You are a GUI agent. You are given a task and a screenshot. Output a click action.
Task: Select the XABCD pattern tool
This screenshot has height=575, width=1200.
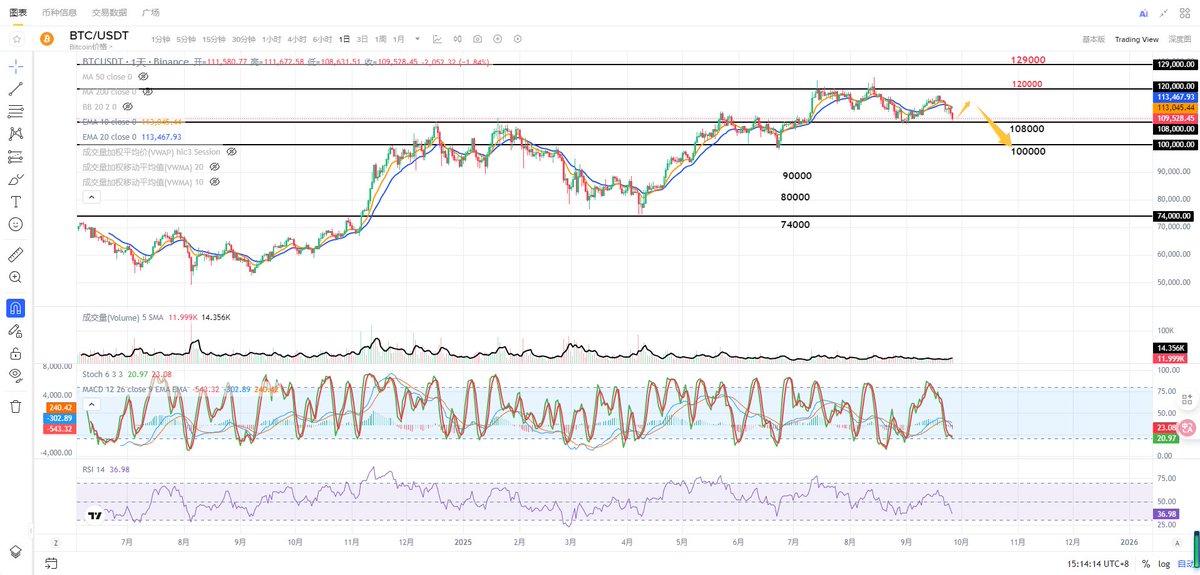pyautogui.click(x=16, y=133)
